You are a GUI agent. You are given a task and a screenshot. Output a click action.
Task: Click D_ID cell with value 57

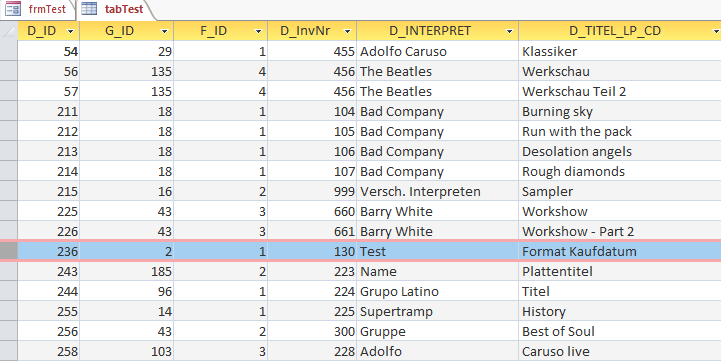pos(49,91)
